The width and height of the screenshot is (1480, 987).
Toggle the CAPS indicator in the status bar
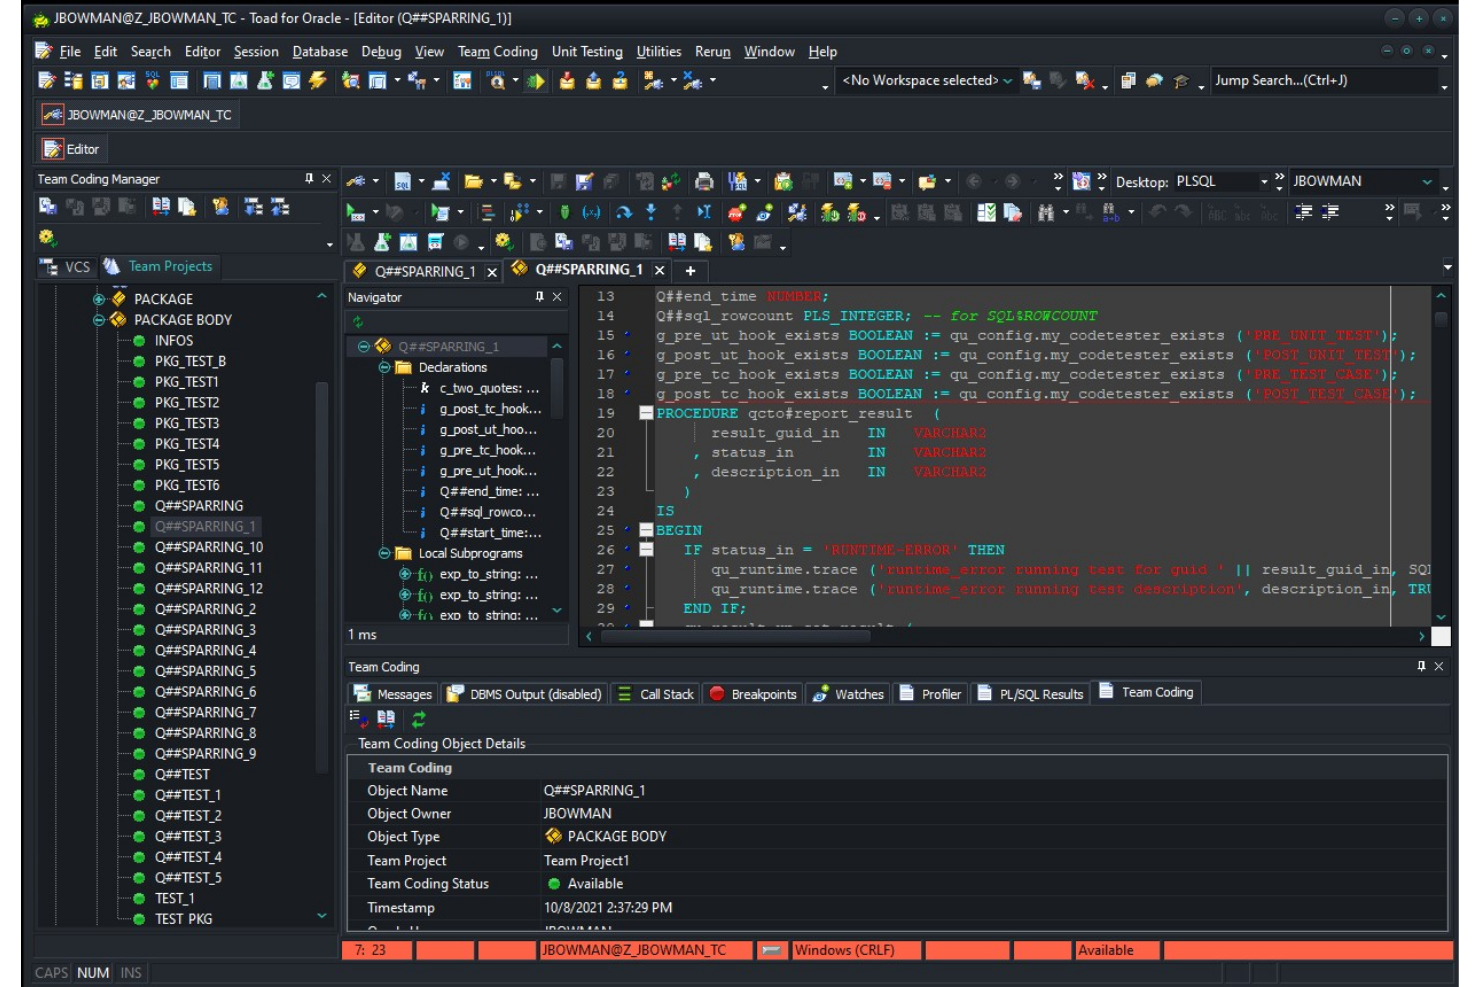[50, 972]
